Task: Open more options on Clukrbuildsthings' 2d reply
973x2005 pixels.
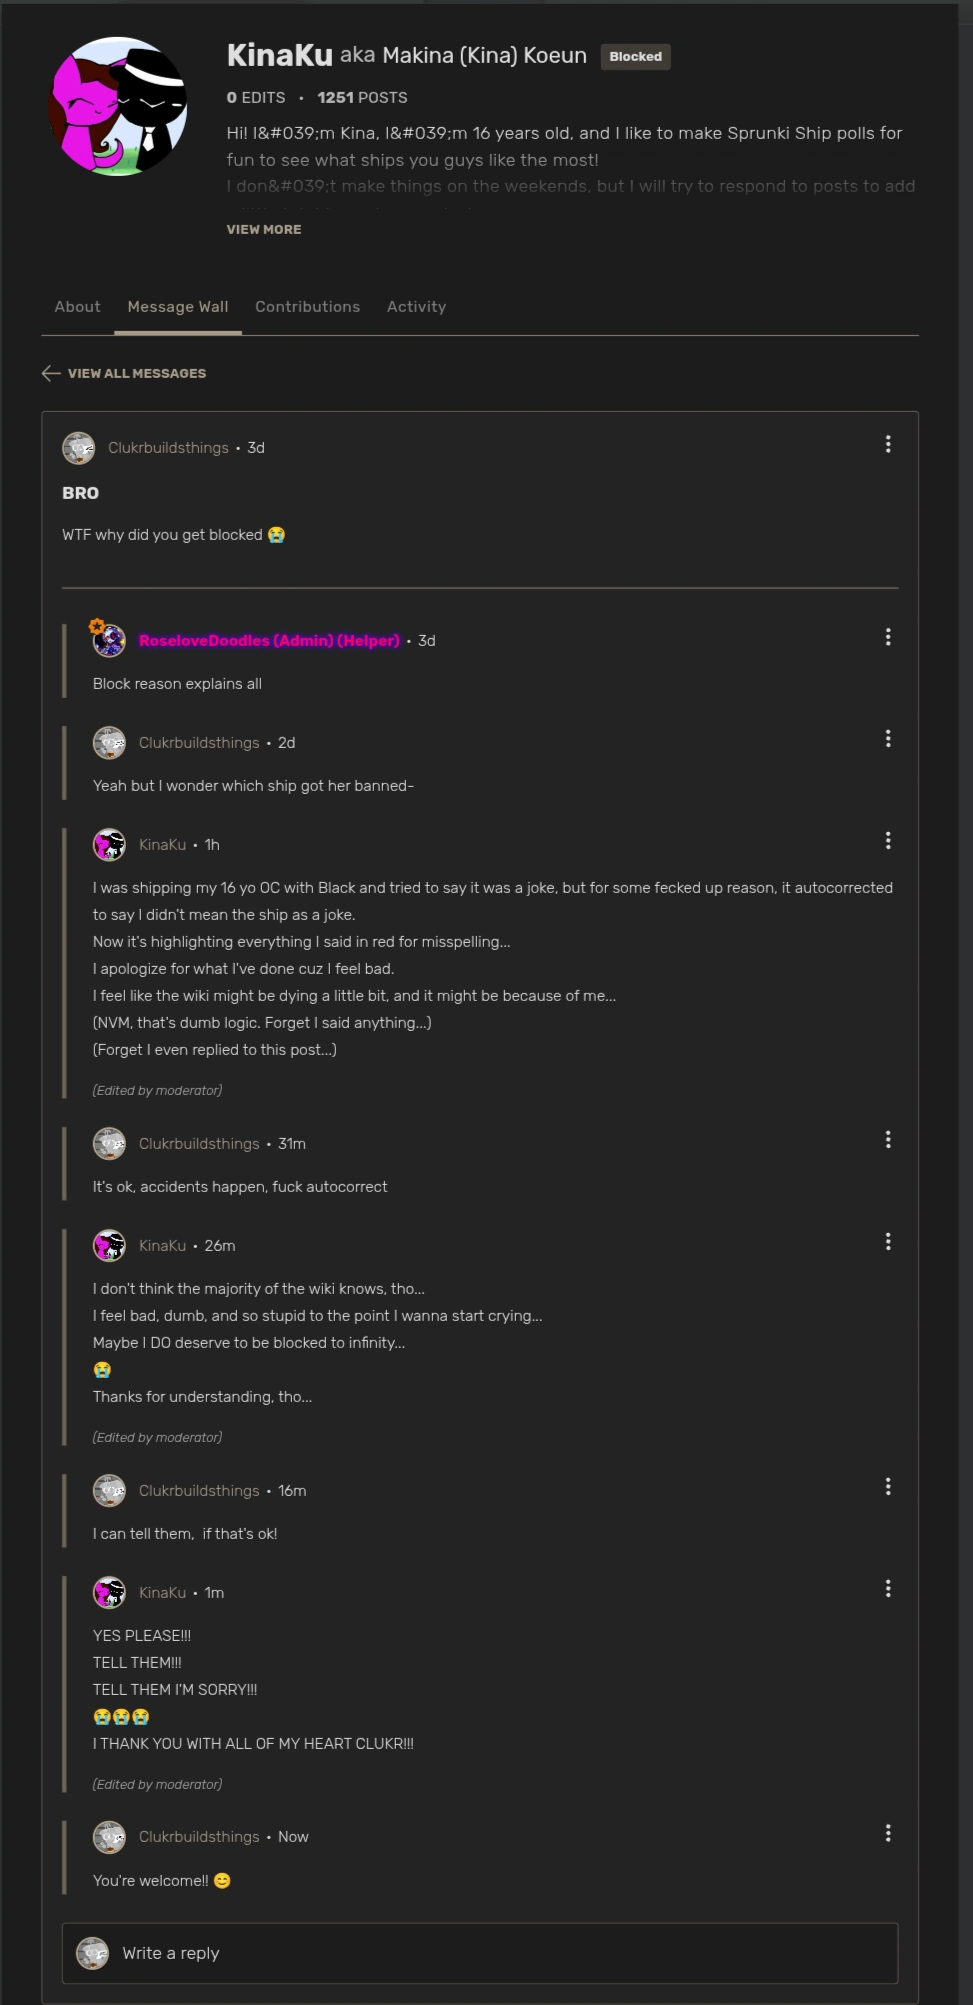Action: click(887, 739)
